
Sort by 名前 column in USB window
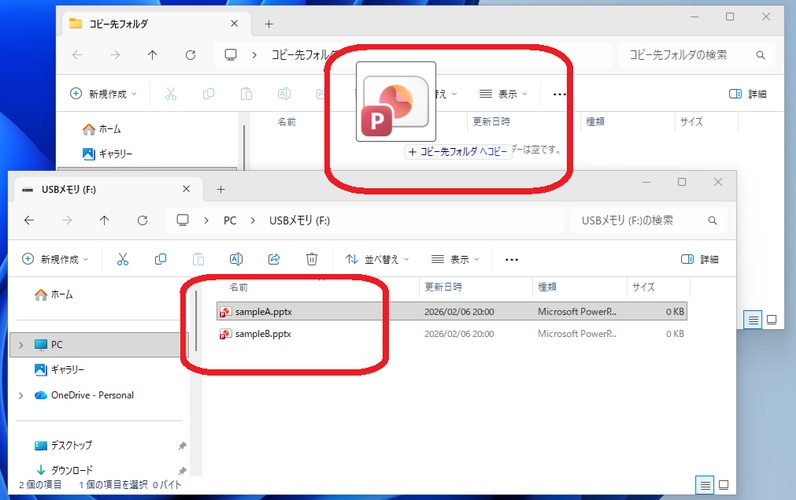tap(239, 287)
